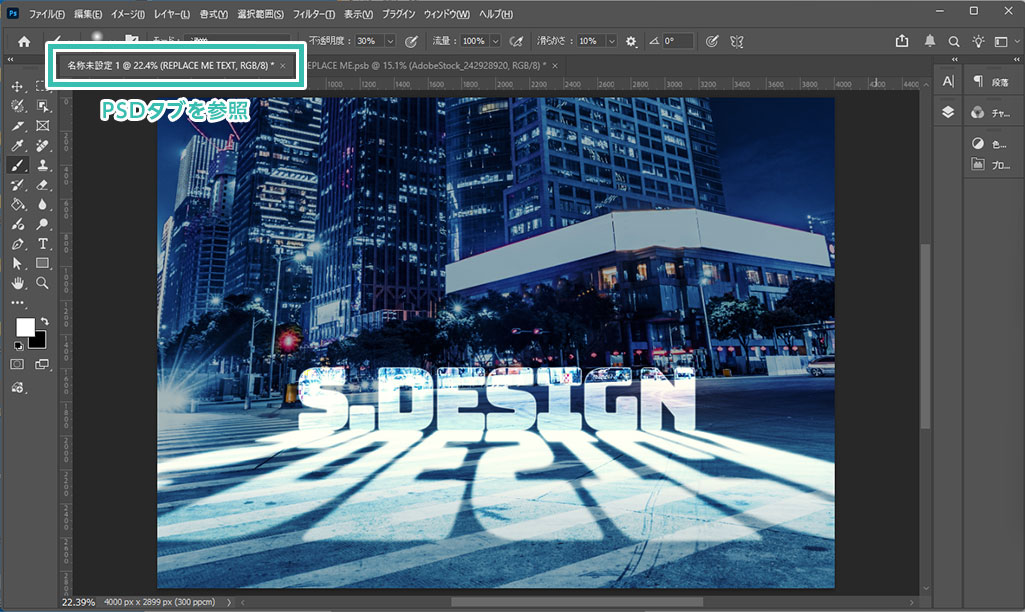Image resolution: width=1025 pixels, height=612 pixels.
Task: Choose the Eraser tool
Action: click(x=43, y=185)
